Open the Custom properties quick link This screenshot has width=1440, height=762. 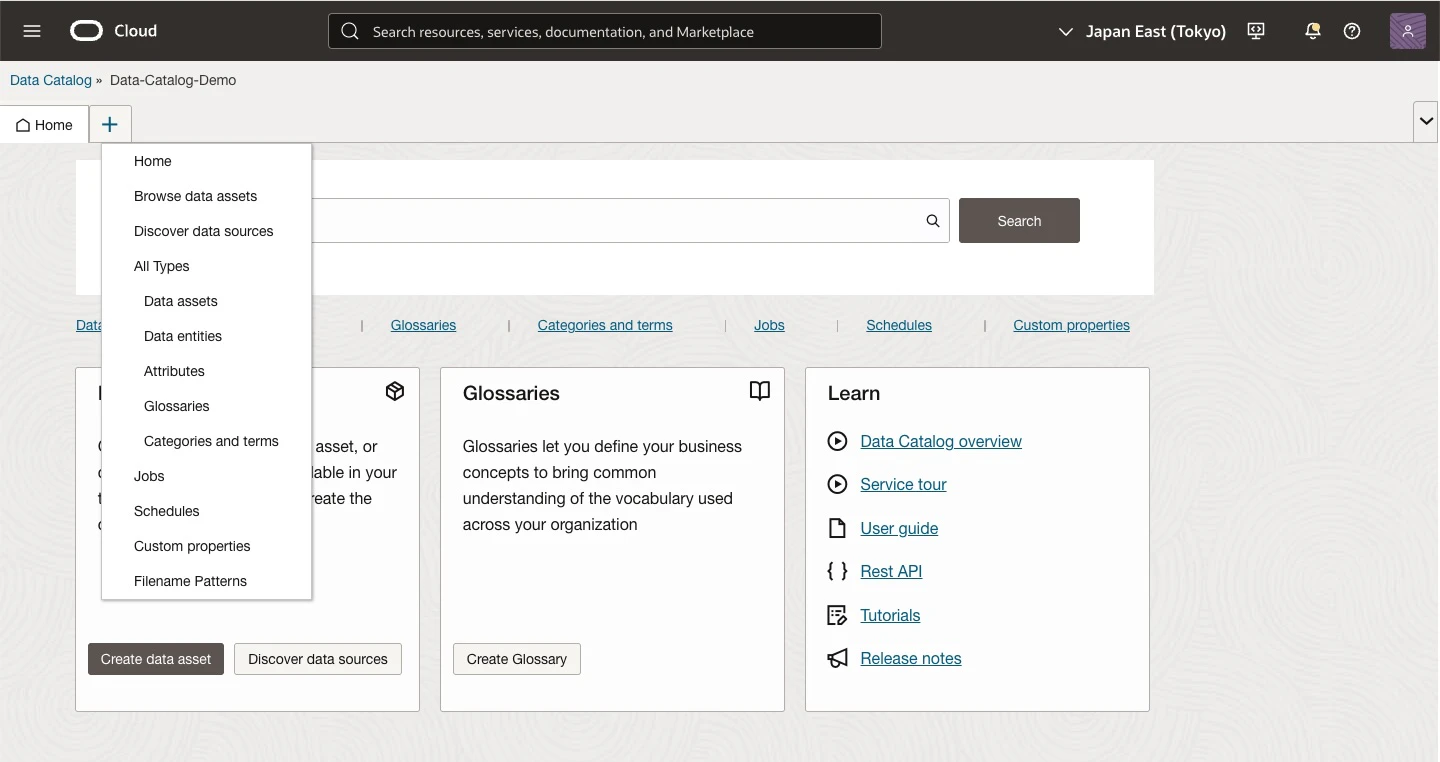pos(1071,325)
